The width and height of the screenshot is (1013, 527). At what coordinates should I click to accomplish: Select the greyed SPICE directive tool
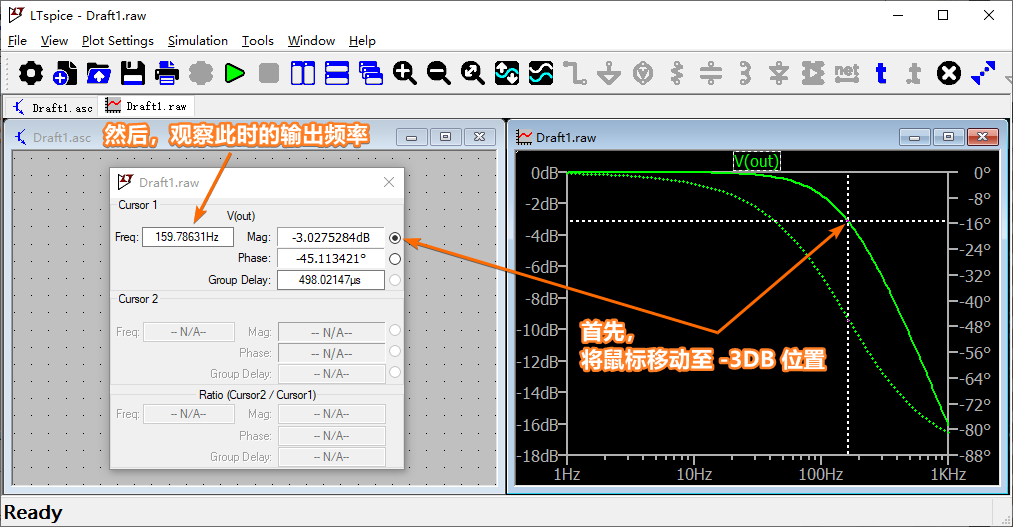coord(914,73)
